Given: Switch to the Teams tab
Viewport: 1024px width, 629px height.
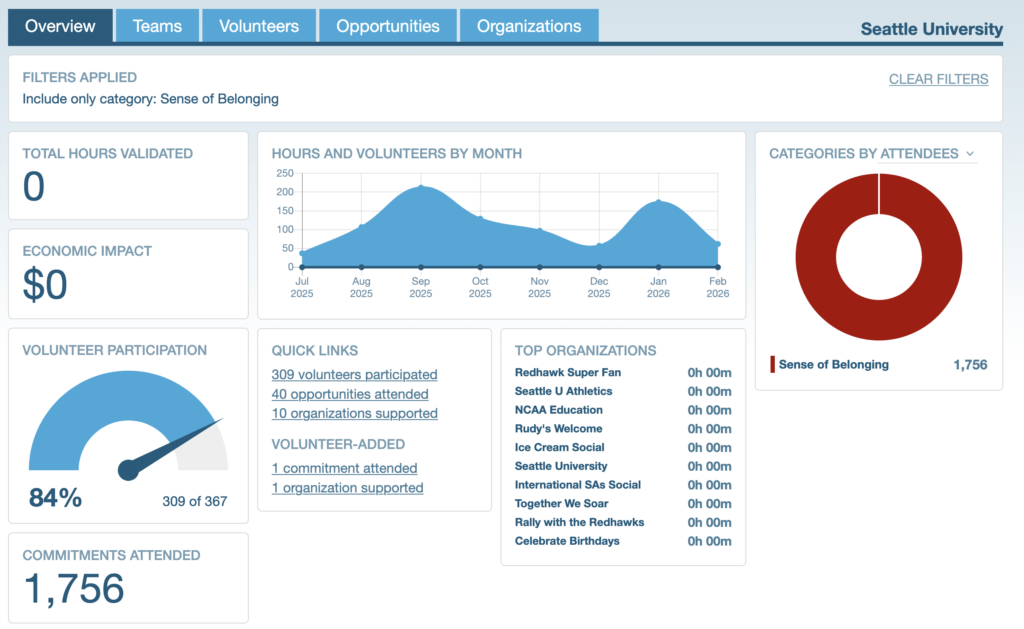Looking at the screenshot, I should 157,26.
